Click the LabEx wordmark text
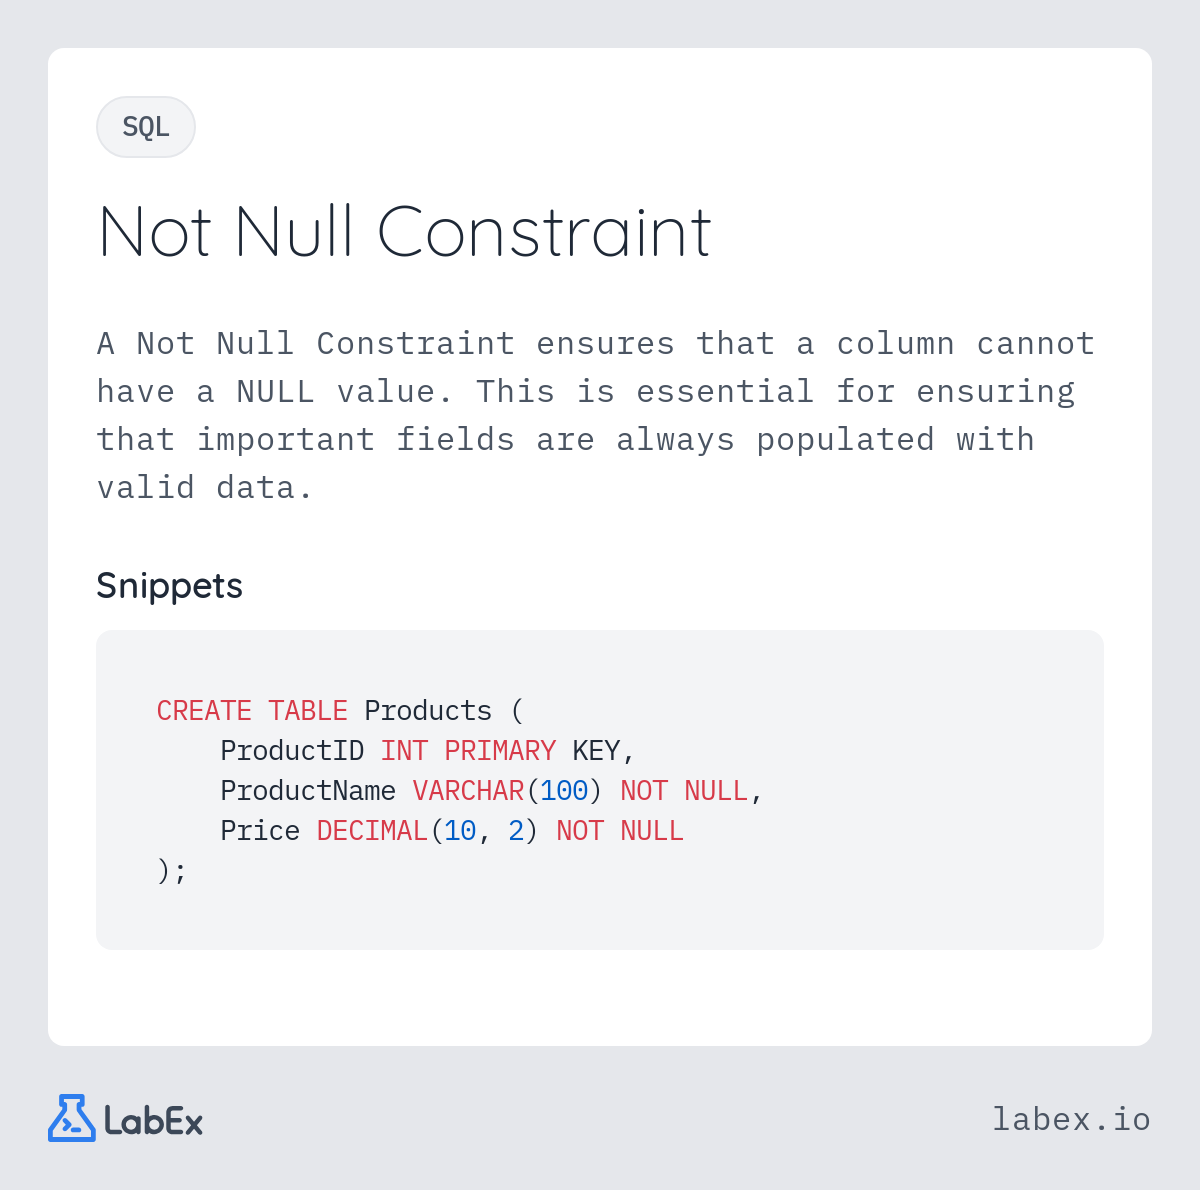 coord(154,1121)
